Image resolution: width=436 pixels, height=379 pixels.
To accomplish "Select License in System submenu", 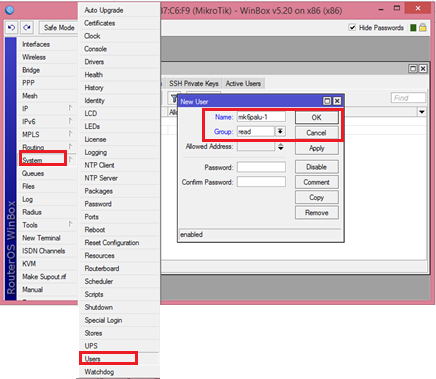I will [x=118, y=139].
